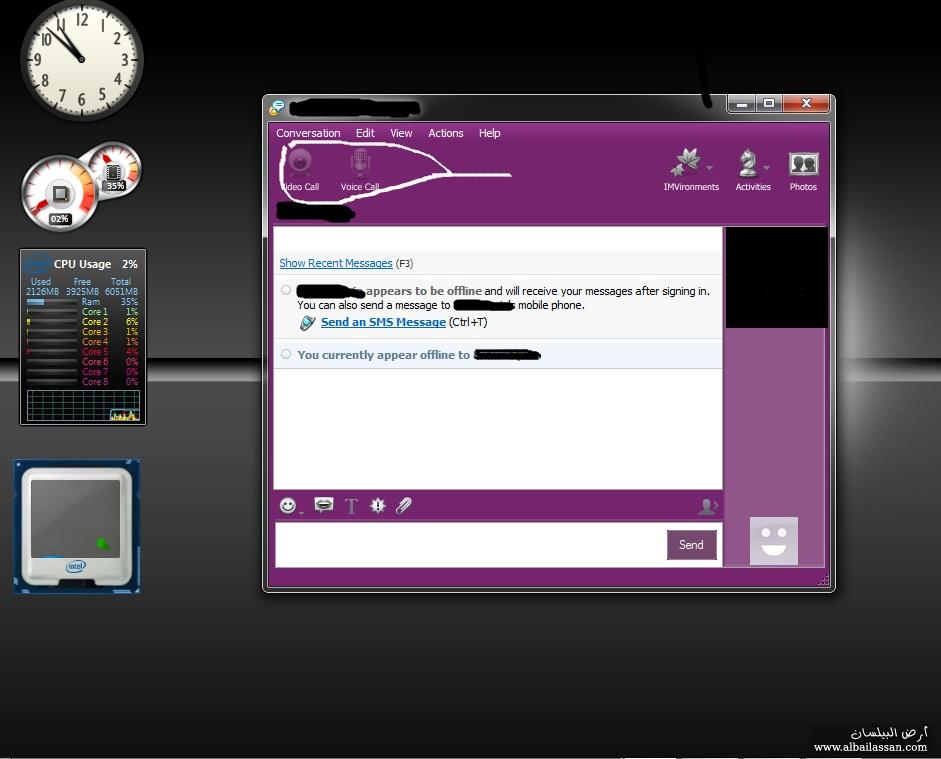
Task: Click the "Core 2" usage row
Action: (x=82, y=322)
